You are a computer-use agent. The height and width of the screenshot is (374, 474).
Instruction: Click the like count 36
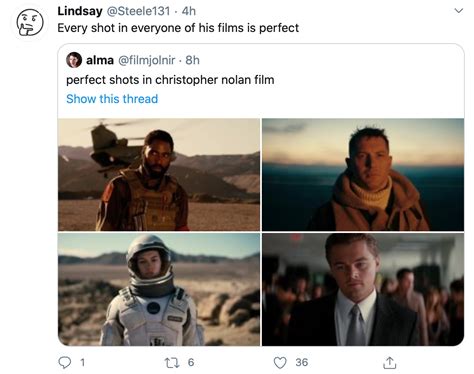(x=302, y=362)
